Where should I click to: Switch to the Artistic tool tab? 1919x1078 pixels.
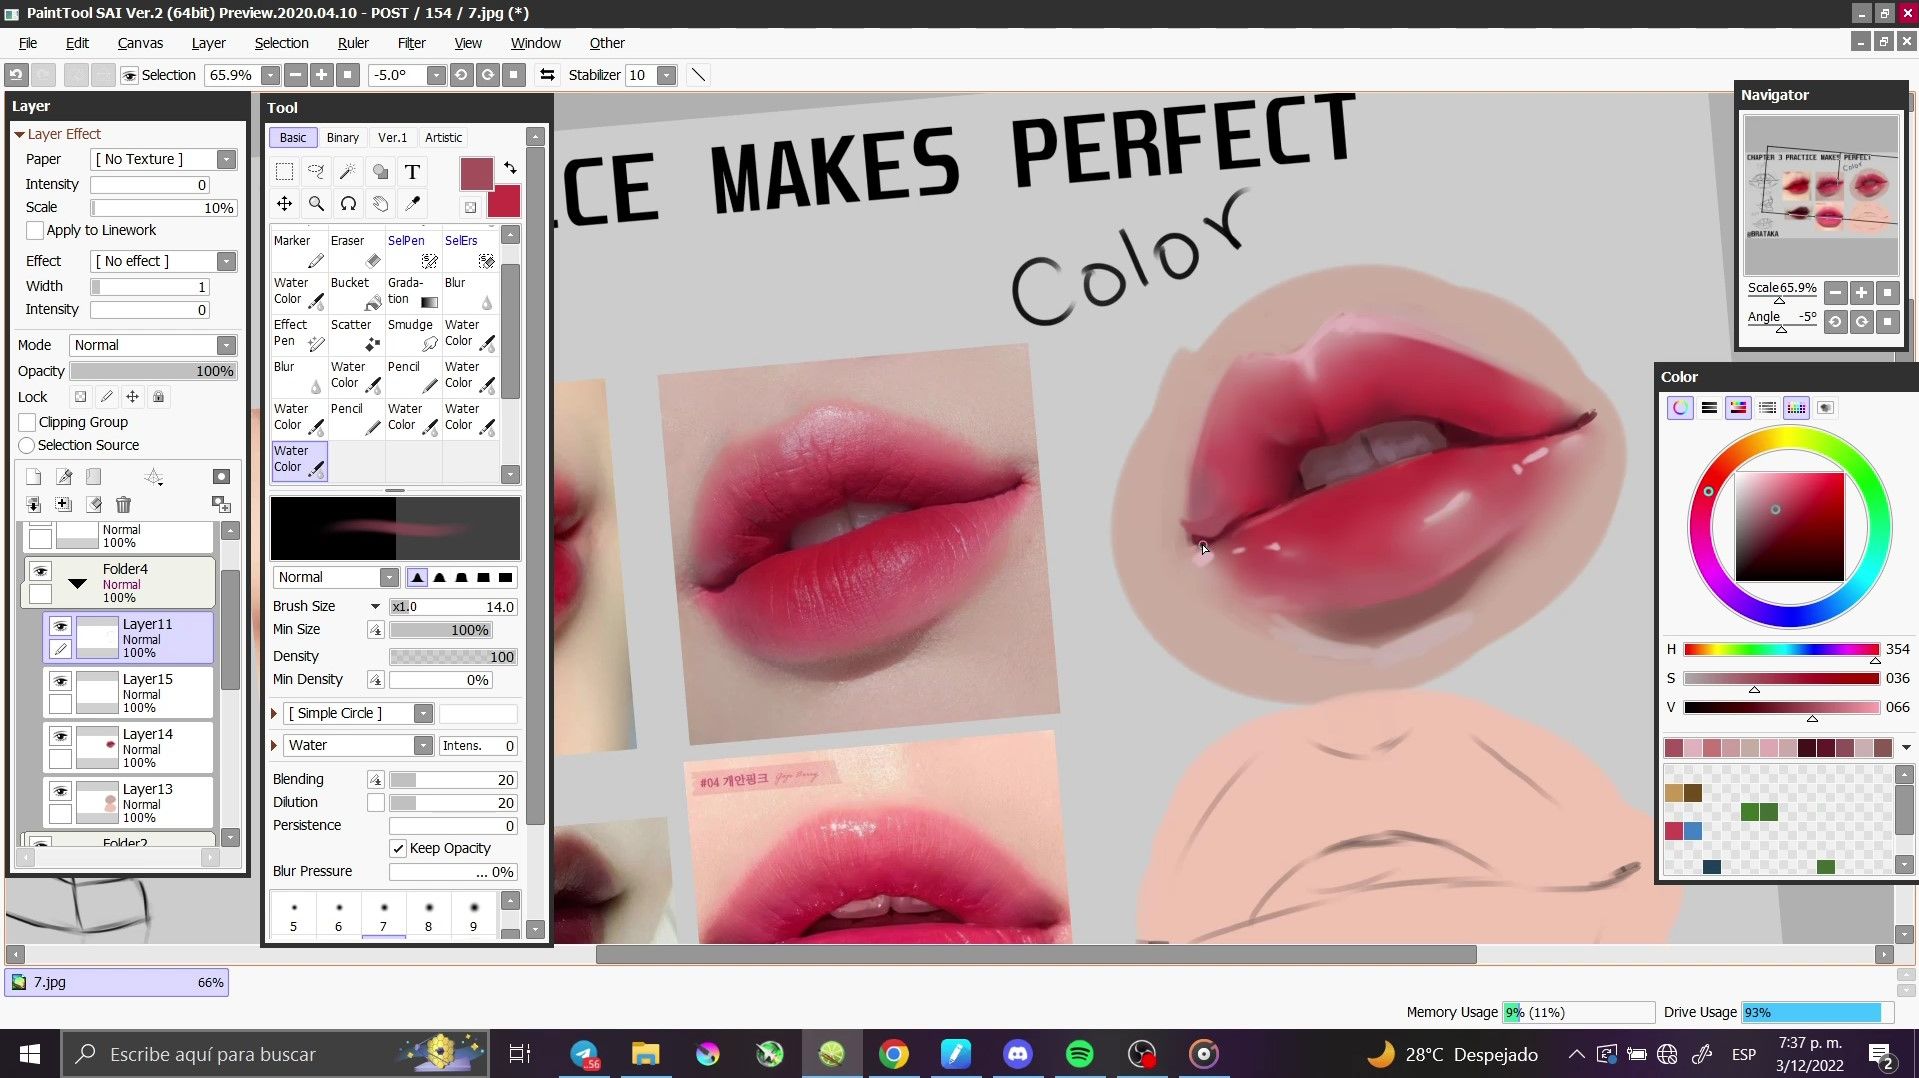443,137
